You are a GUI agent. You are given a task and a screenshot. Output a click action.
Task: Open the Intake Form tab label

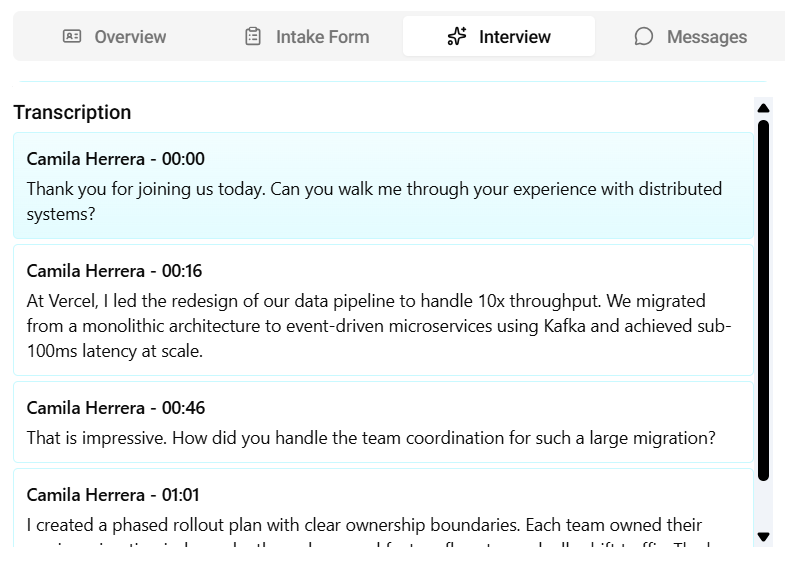(x=322, y=37)
